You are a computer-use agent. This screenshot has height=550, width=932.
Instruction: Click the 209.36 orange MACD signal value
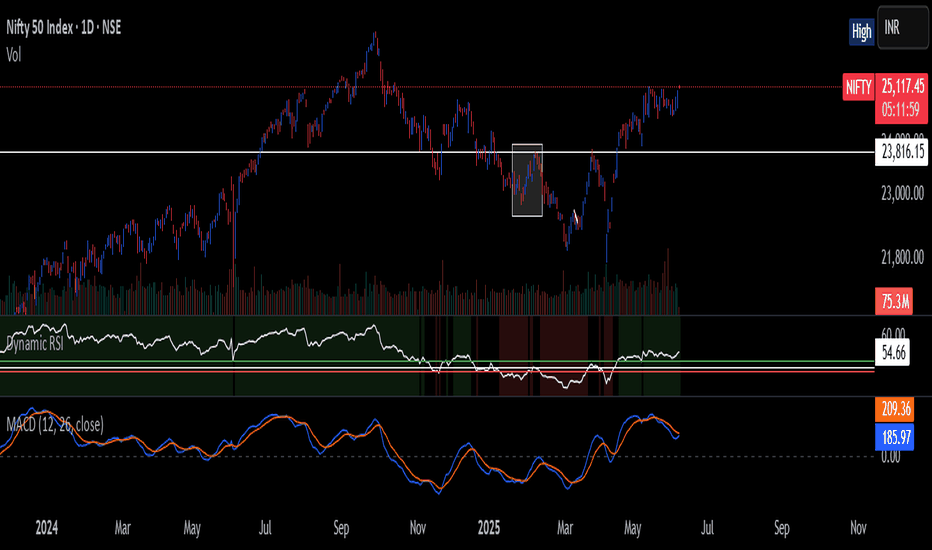tap(895, 409)
